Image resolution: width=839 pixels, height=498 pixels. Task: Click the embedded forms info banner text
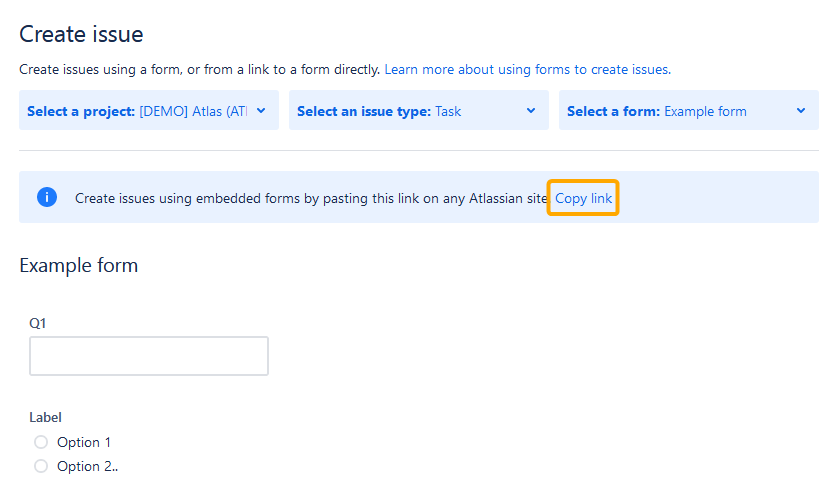click(x=311, y=198)
